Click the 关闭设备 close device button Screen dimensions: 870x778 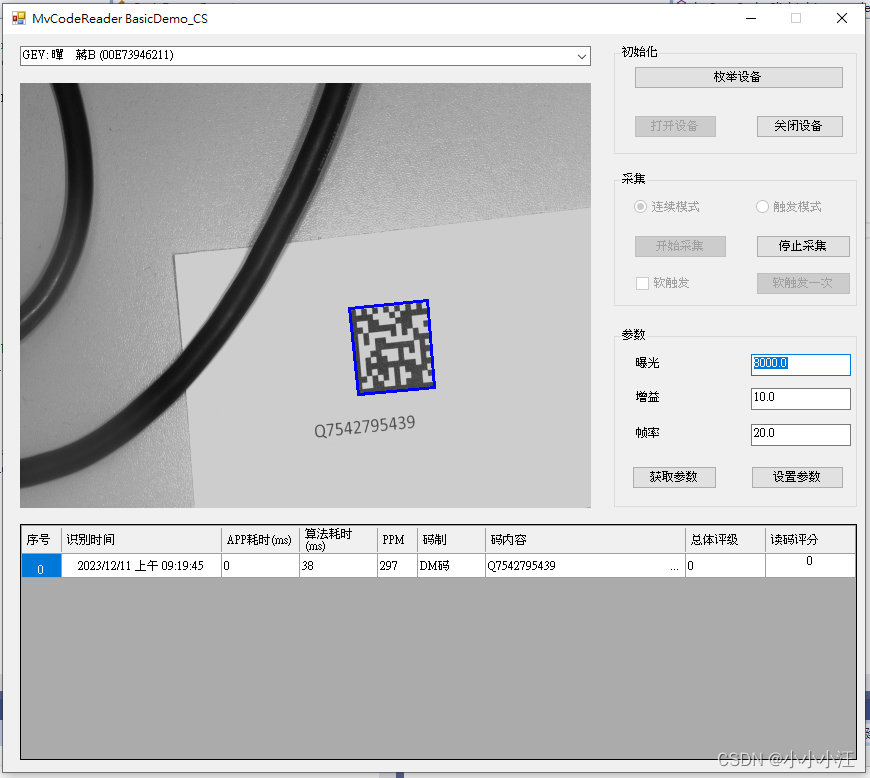[x=799, y=126]
